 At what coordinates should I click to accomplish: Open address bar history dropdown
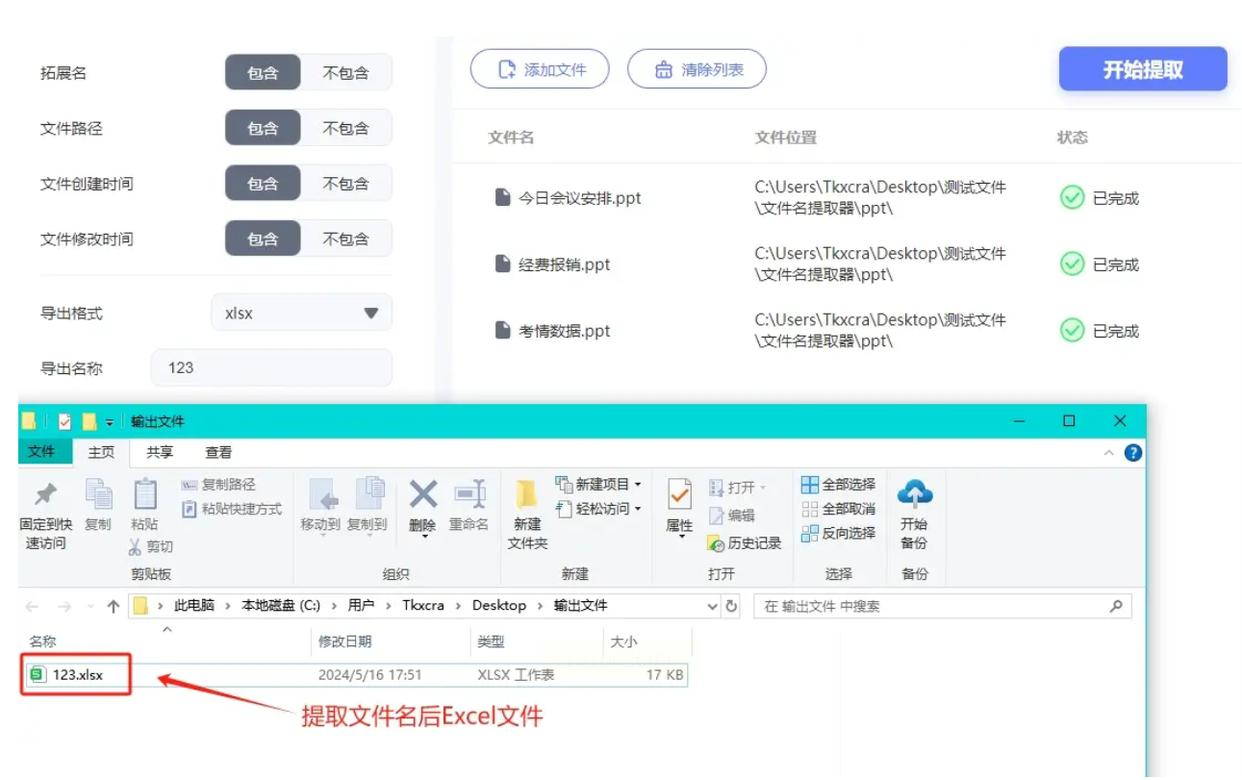pos(712,606)
